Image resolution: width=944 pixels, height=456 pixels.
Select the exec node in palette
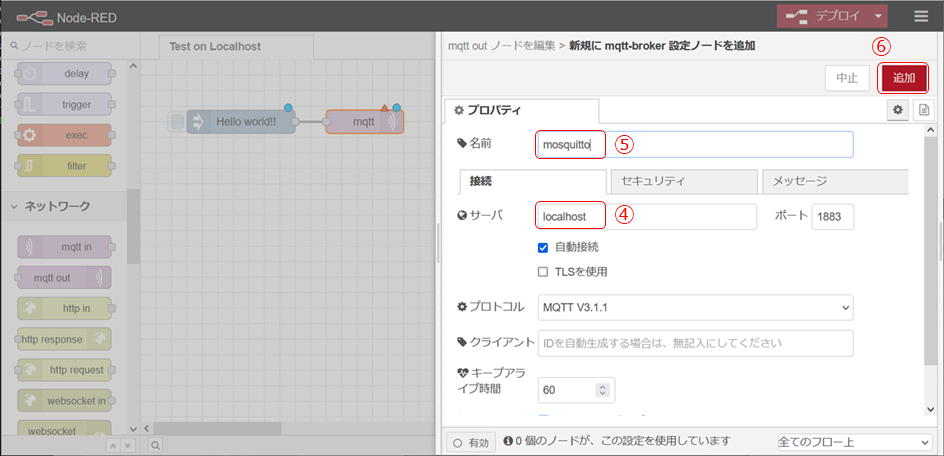pos(64,134)
